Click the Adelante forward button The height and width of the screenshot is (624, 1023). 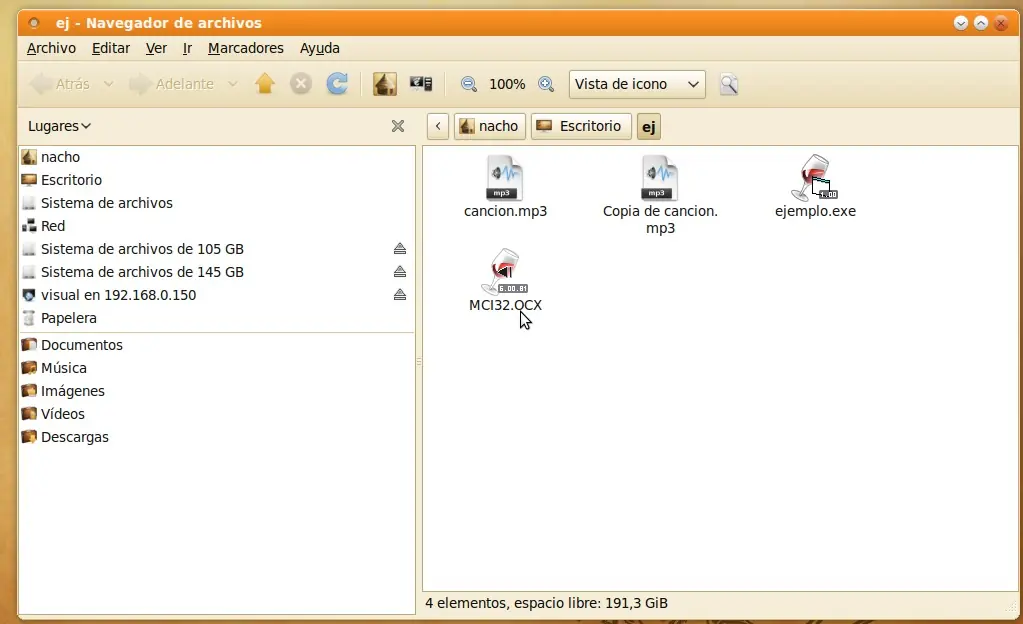pos(172,84)
